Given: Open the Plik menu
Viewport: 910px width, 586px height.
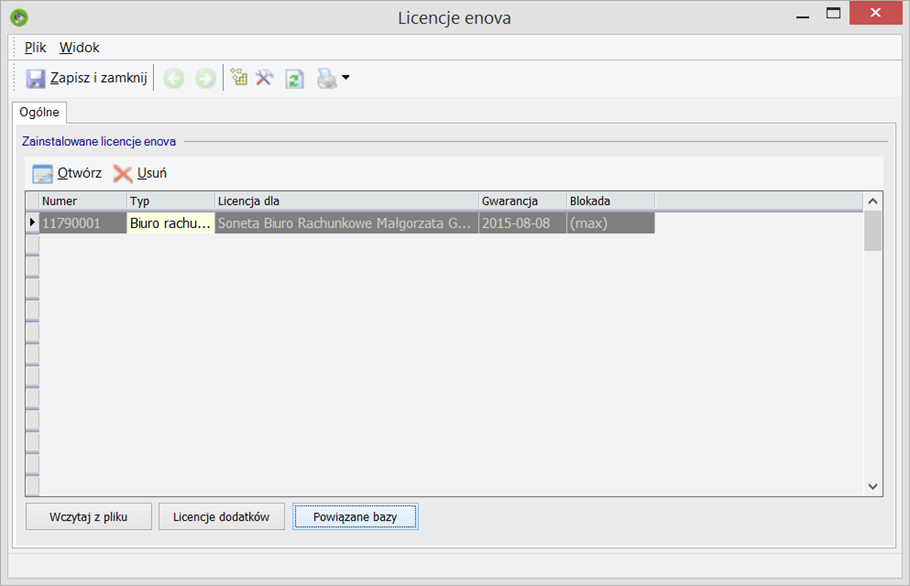Looking at the screenshot, I should [35, 48].
